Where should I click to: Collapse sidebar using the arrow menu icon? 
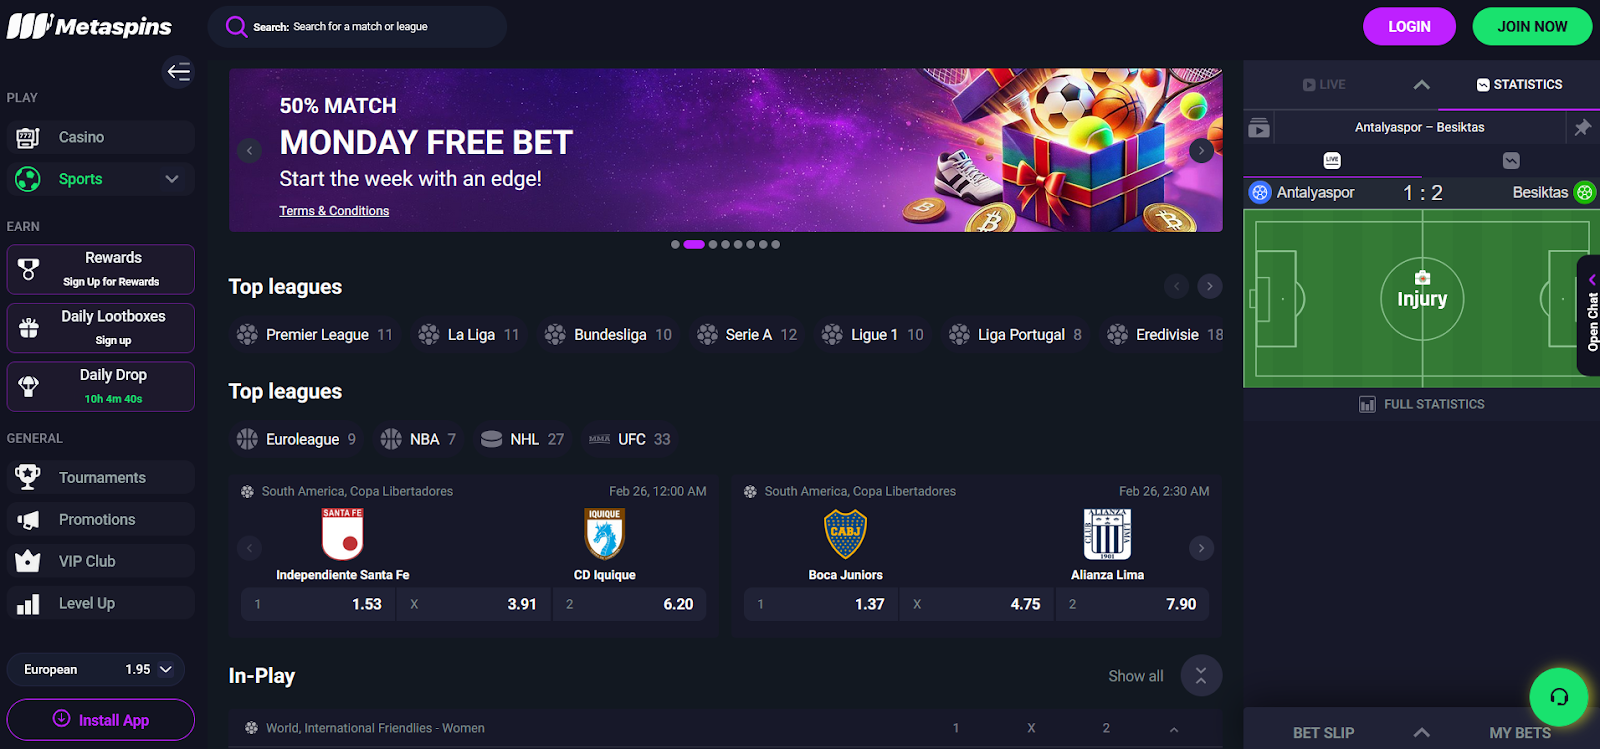pos(178,71)
